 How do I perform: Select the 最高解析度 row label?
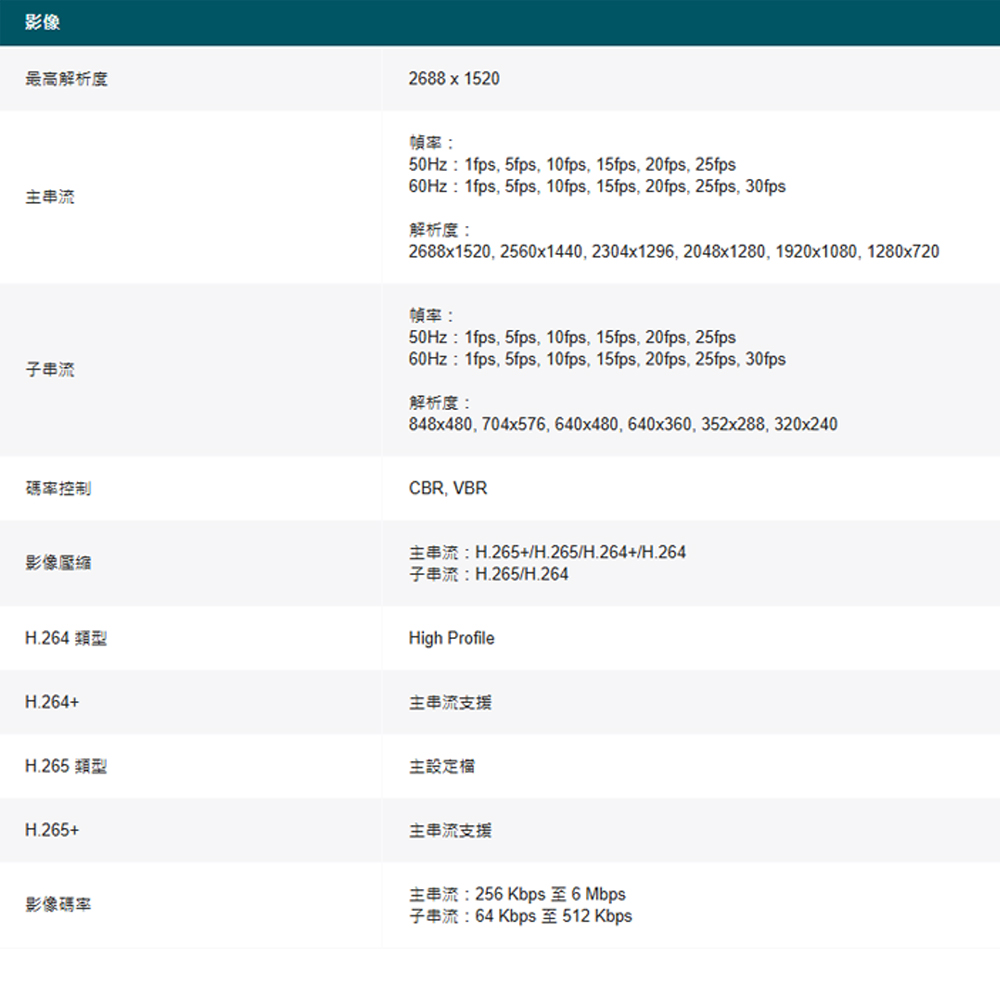[x=66, y=79]
